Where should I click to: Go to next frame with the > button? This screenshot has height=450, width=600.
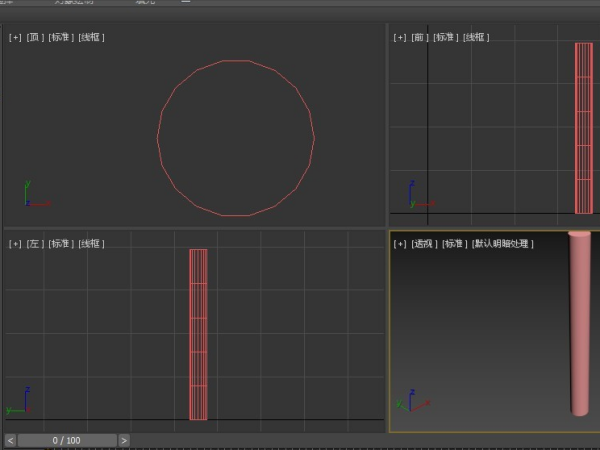[x=124, y=440]
